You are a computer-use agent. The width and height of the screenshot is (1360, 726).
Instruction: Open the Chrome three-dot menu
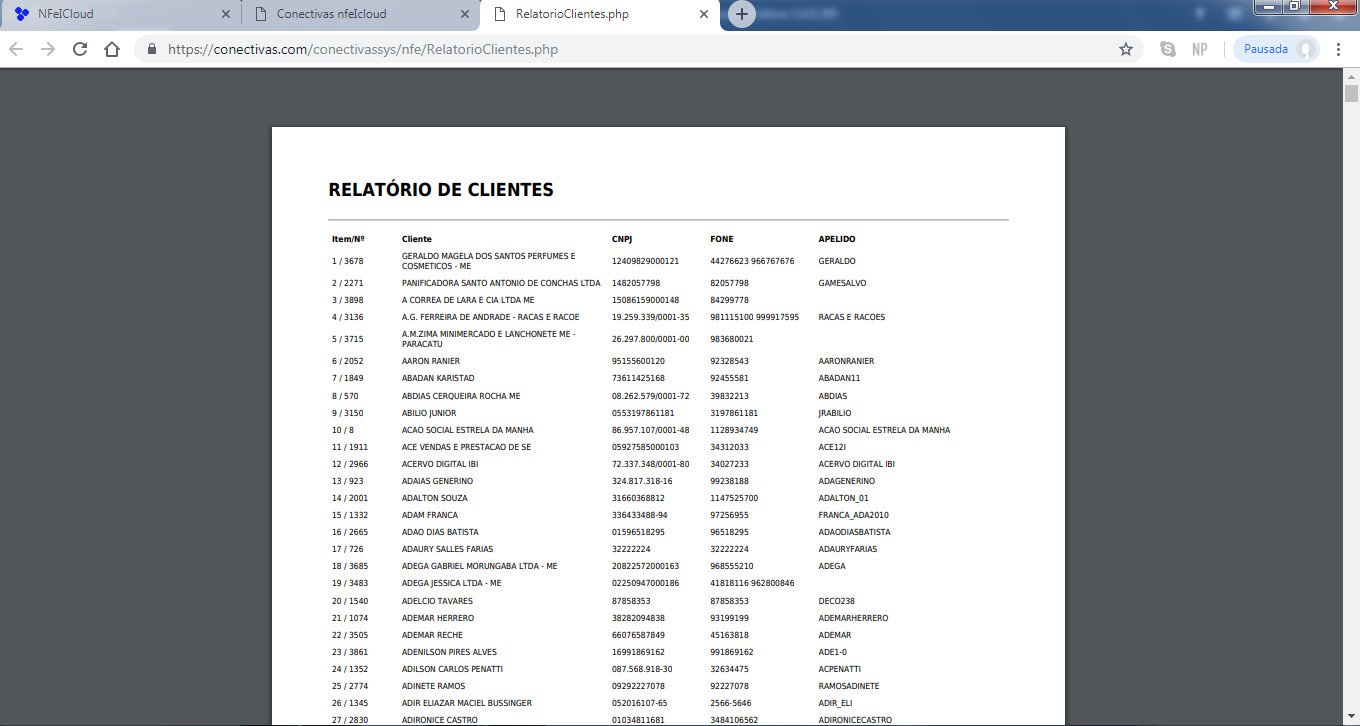(1338, 49)
